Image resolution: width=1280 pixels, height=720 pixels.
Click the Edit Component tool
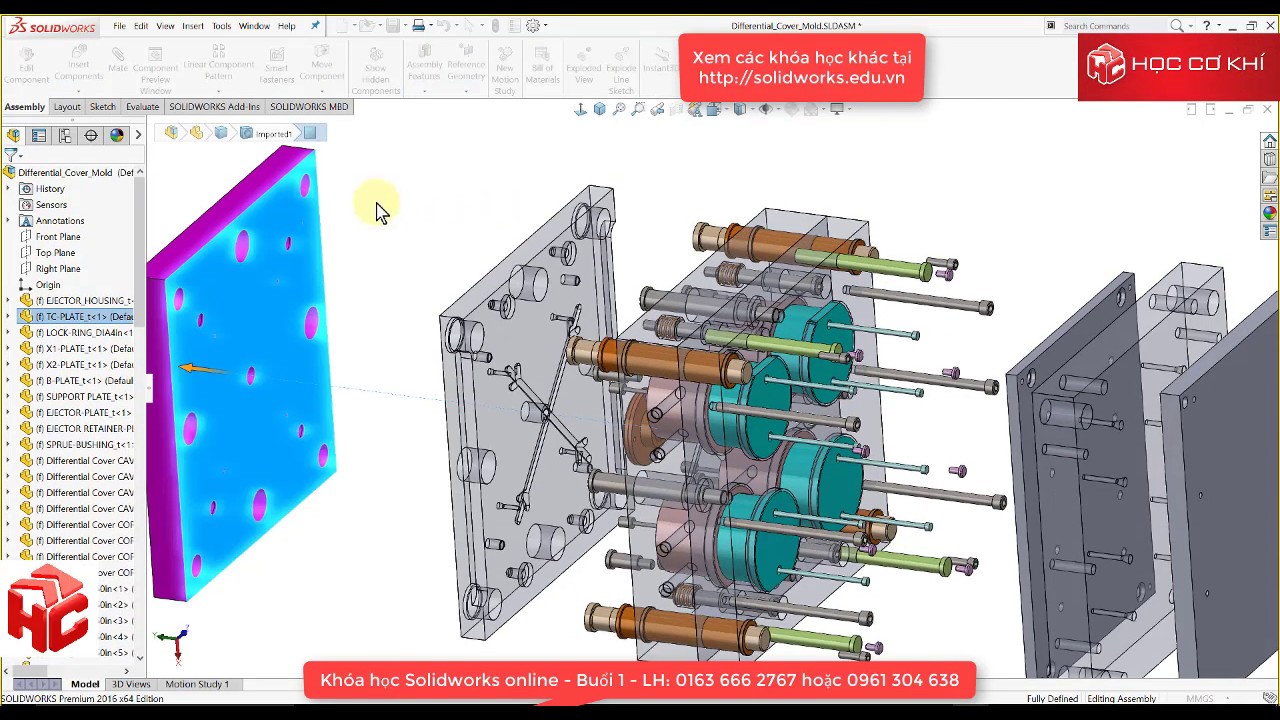tap(26, 67)
